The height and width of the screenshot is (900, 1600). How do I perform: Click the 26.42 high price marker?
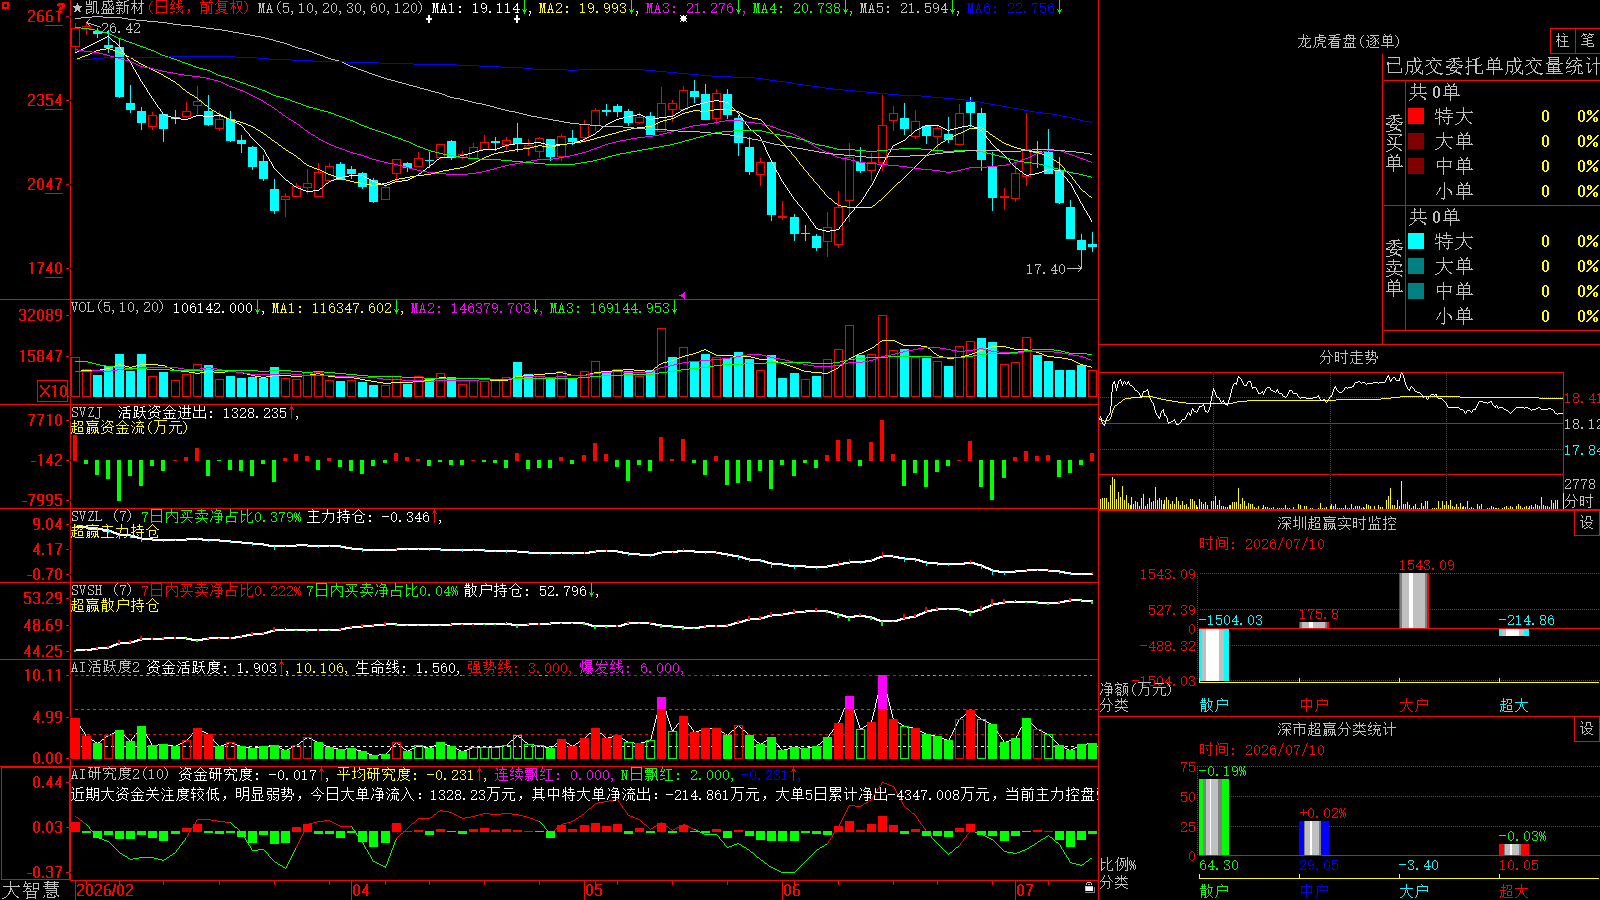tap(121, 28)
